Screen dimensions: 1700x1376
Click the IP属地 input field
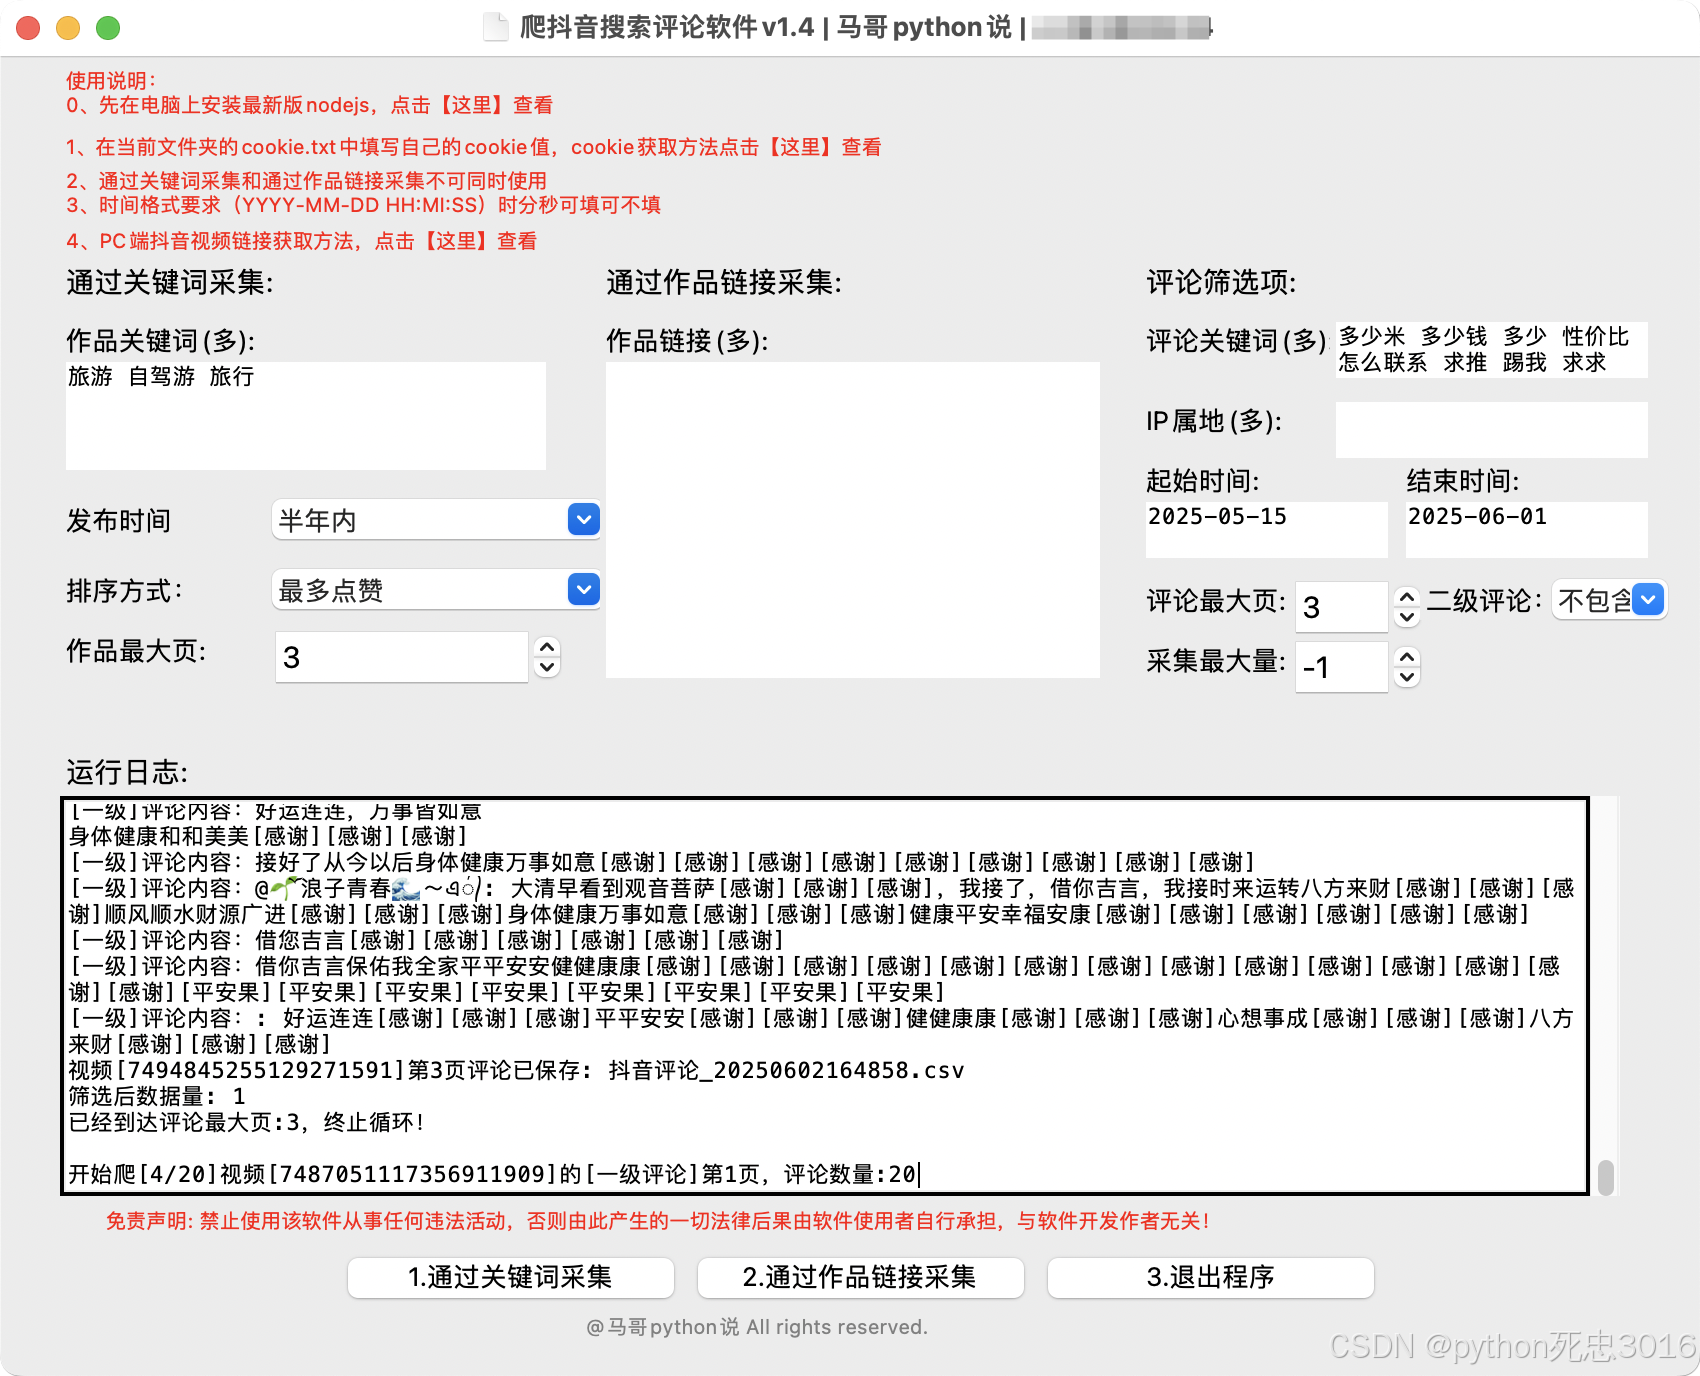point(1491,430)
